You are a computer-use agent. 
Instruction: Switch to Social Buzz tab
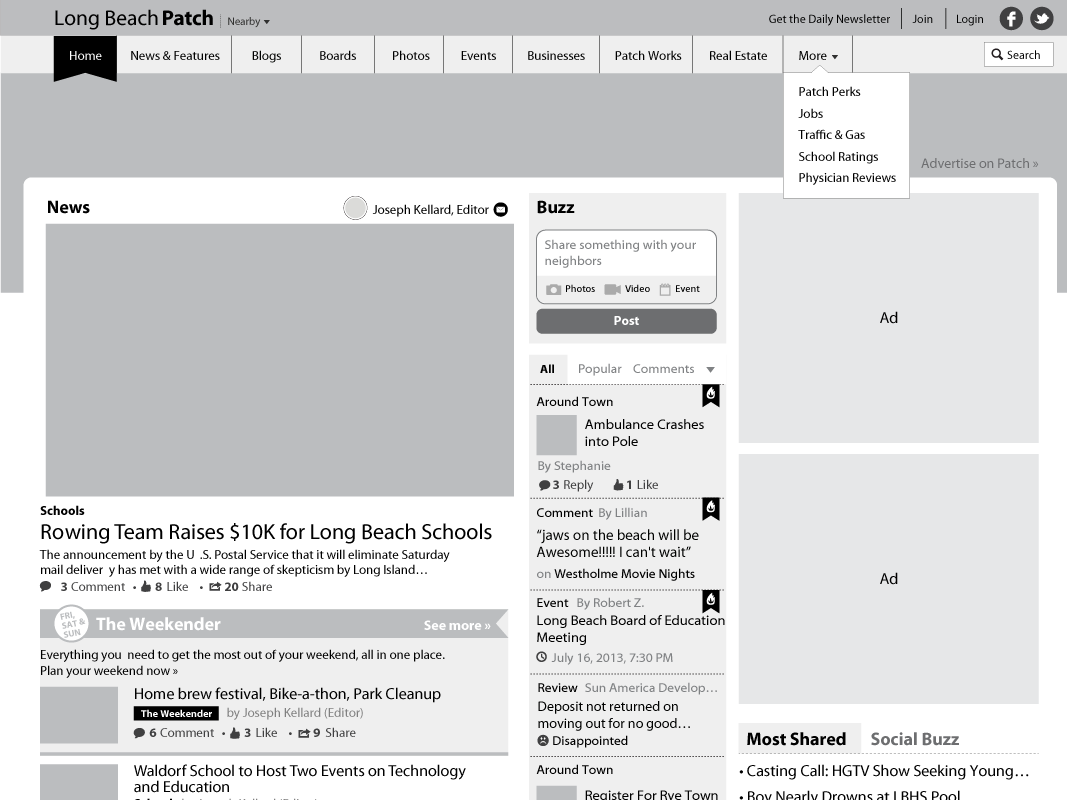click(x=915, y=739)
